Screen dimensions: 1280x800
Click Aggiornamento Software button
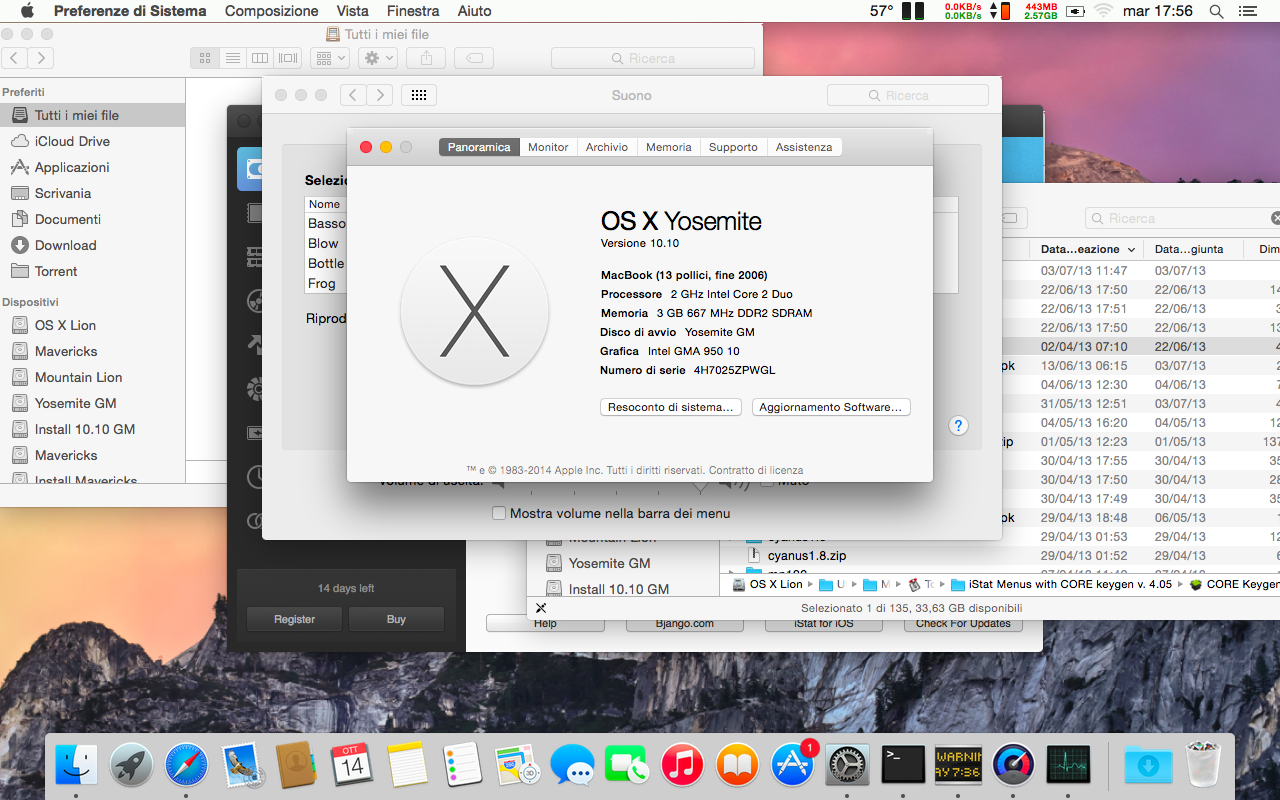click(x=830, y=407)
